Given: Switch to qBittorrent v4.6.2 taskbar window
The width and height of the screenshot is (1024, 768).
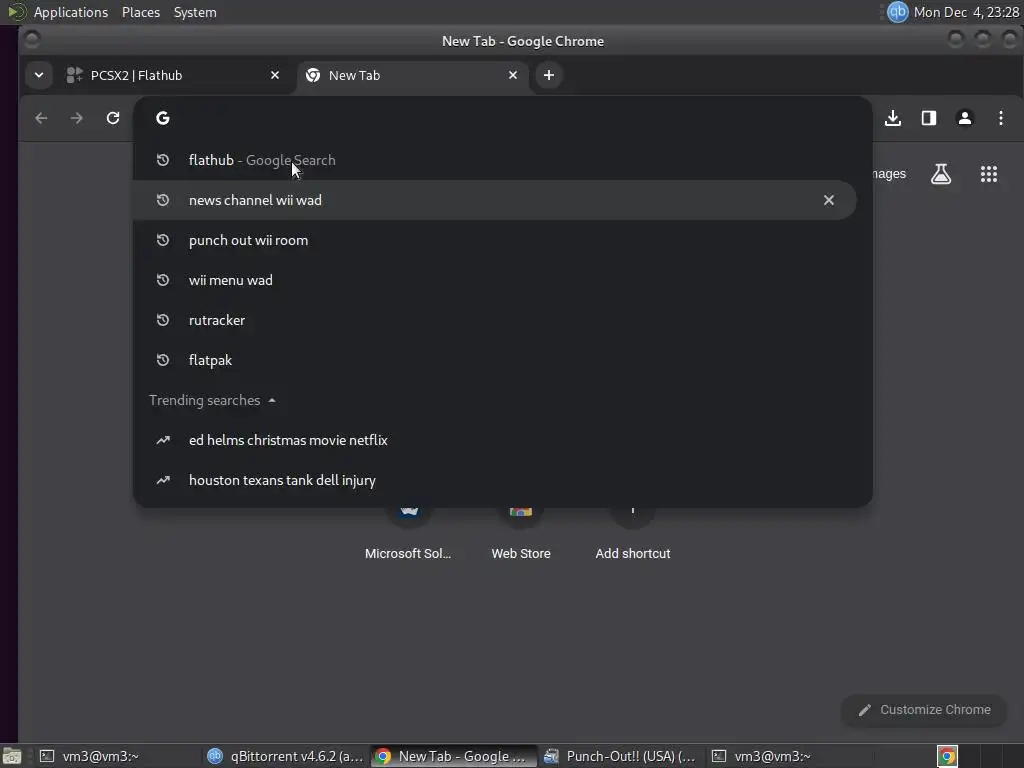Looking at the screenshot, I should [285, 756].
